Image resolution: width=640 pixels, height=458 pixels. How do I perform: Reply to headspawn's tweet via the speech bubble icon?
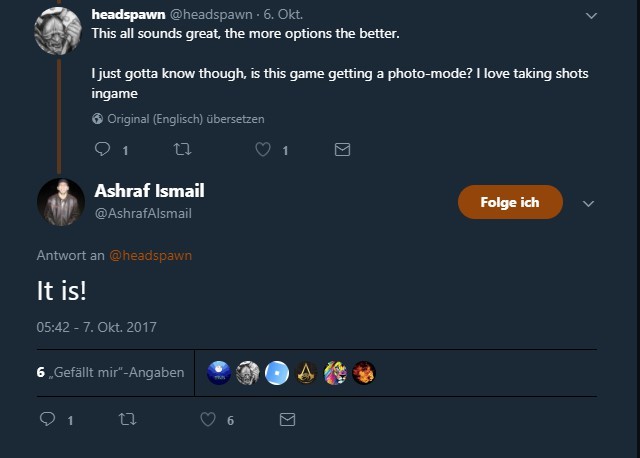tap(102, 149)
